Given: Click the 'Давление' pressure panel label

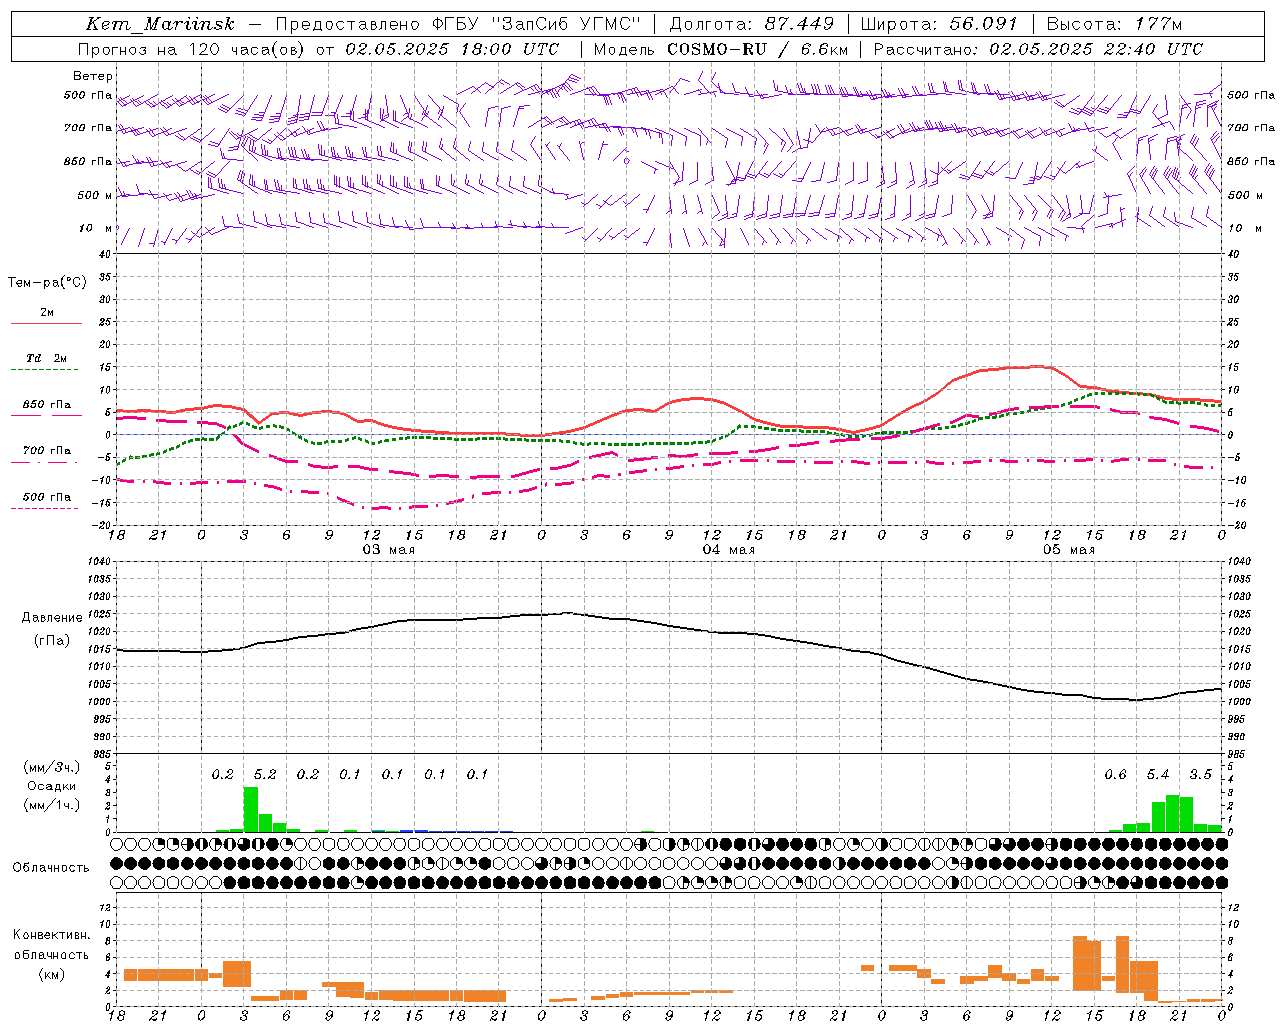Looking at the screenshot, I should pos(51,618).
